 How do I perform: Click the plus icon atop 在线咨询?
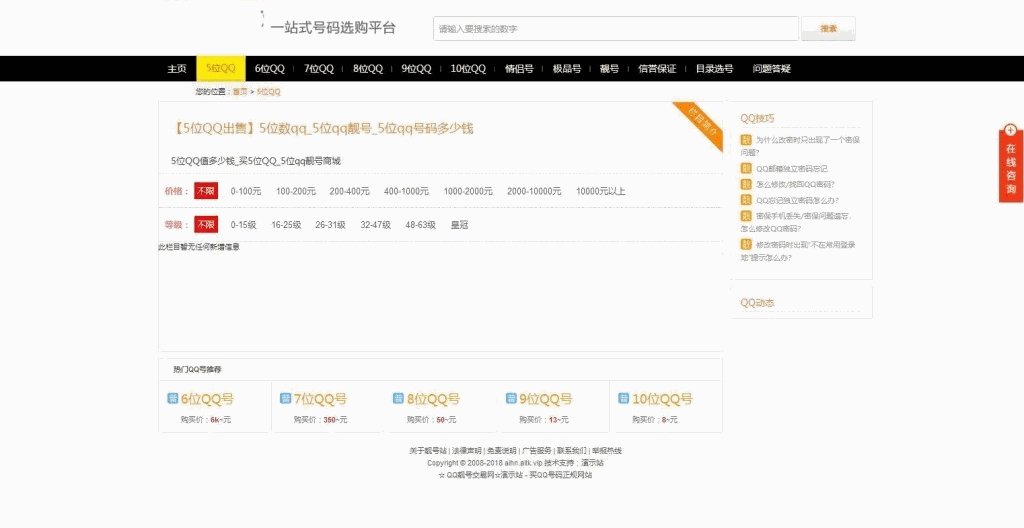[1011, 130]
